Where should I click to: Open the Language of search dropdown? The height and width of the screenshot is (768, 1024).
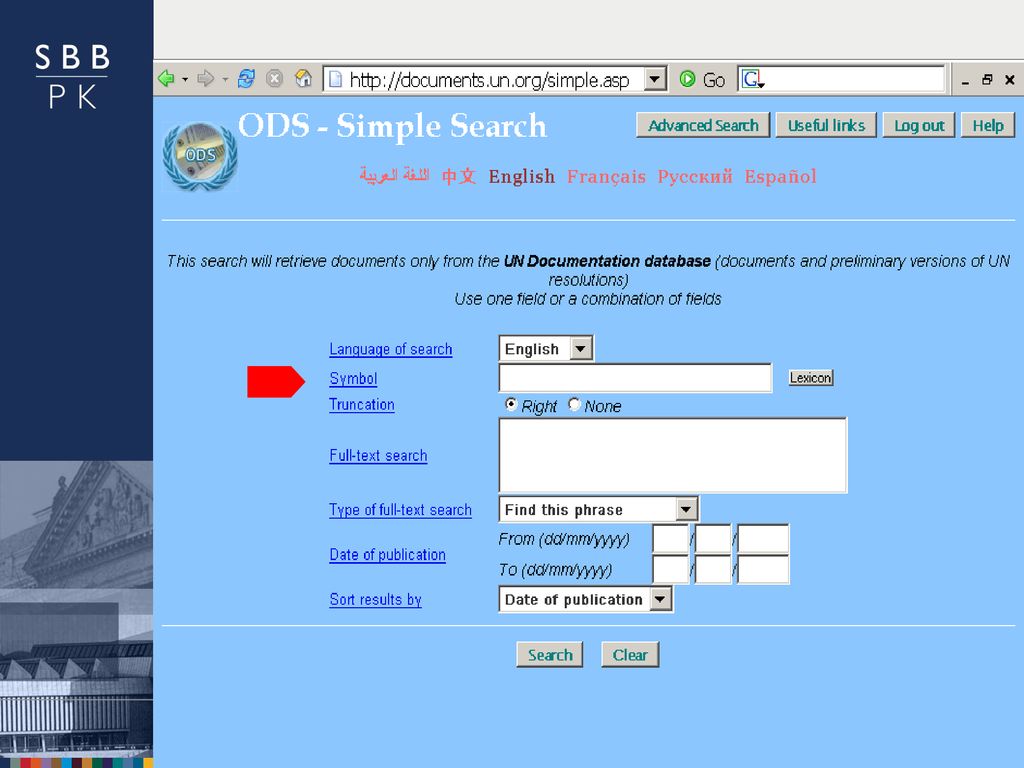[581, 349]
